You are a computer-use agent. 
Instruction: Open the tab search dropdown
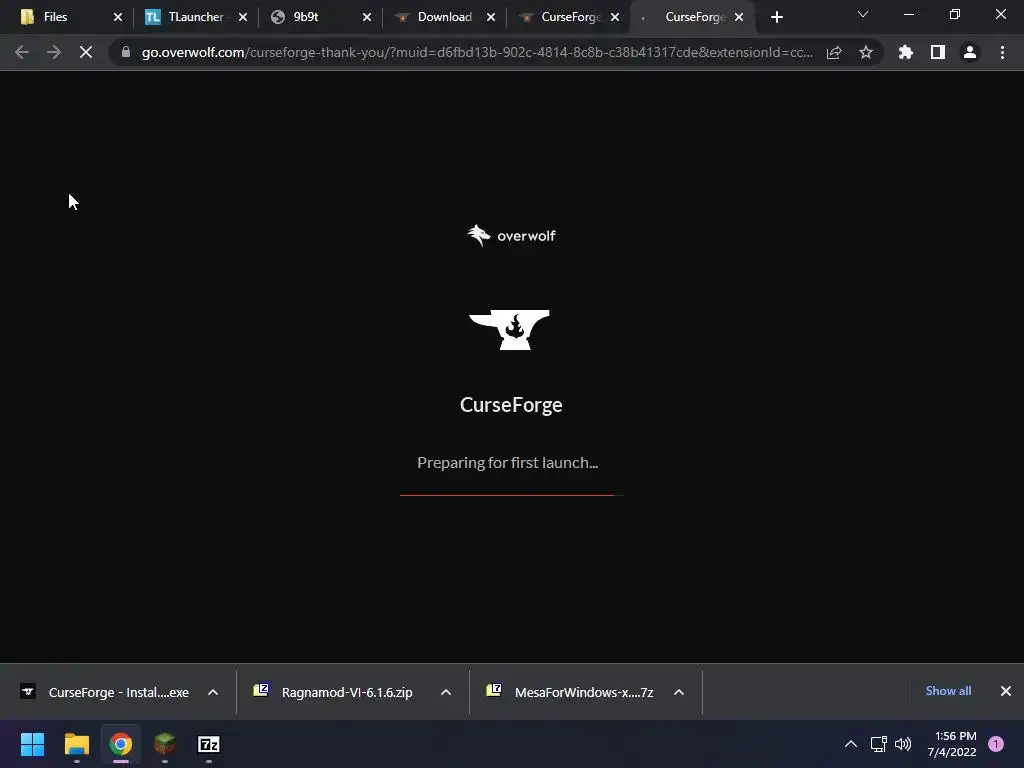[x=863, y=14]
